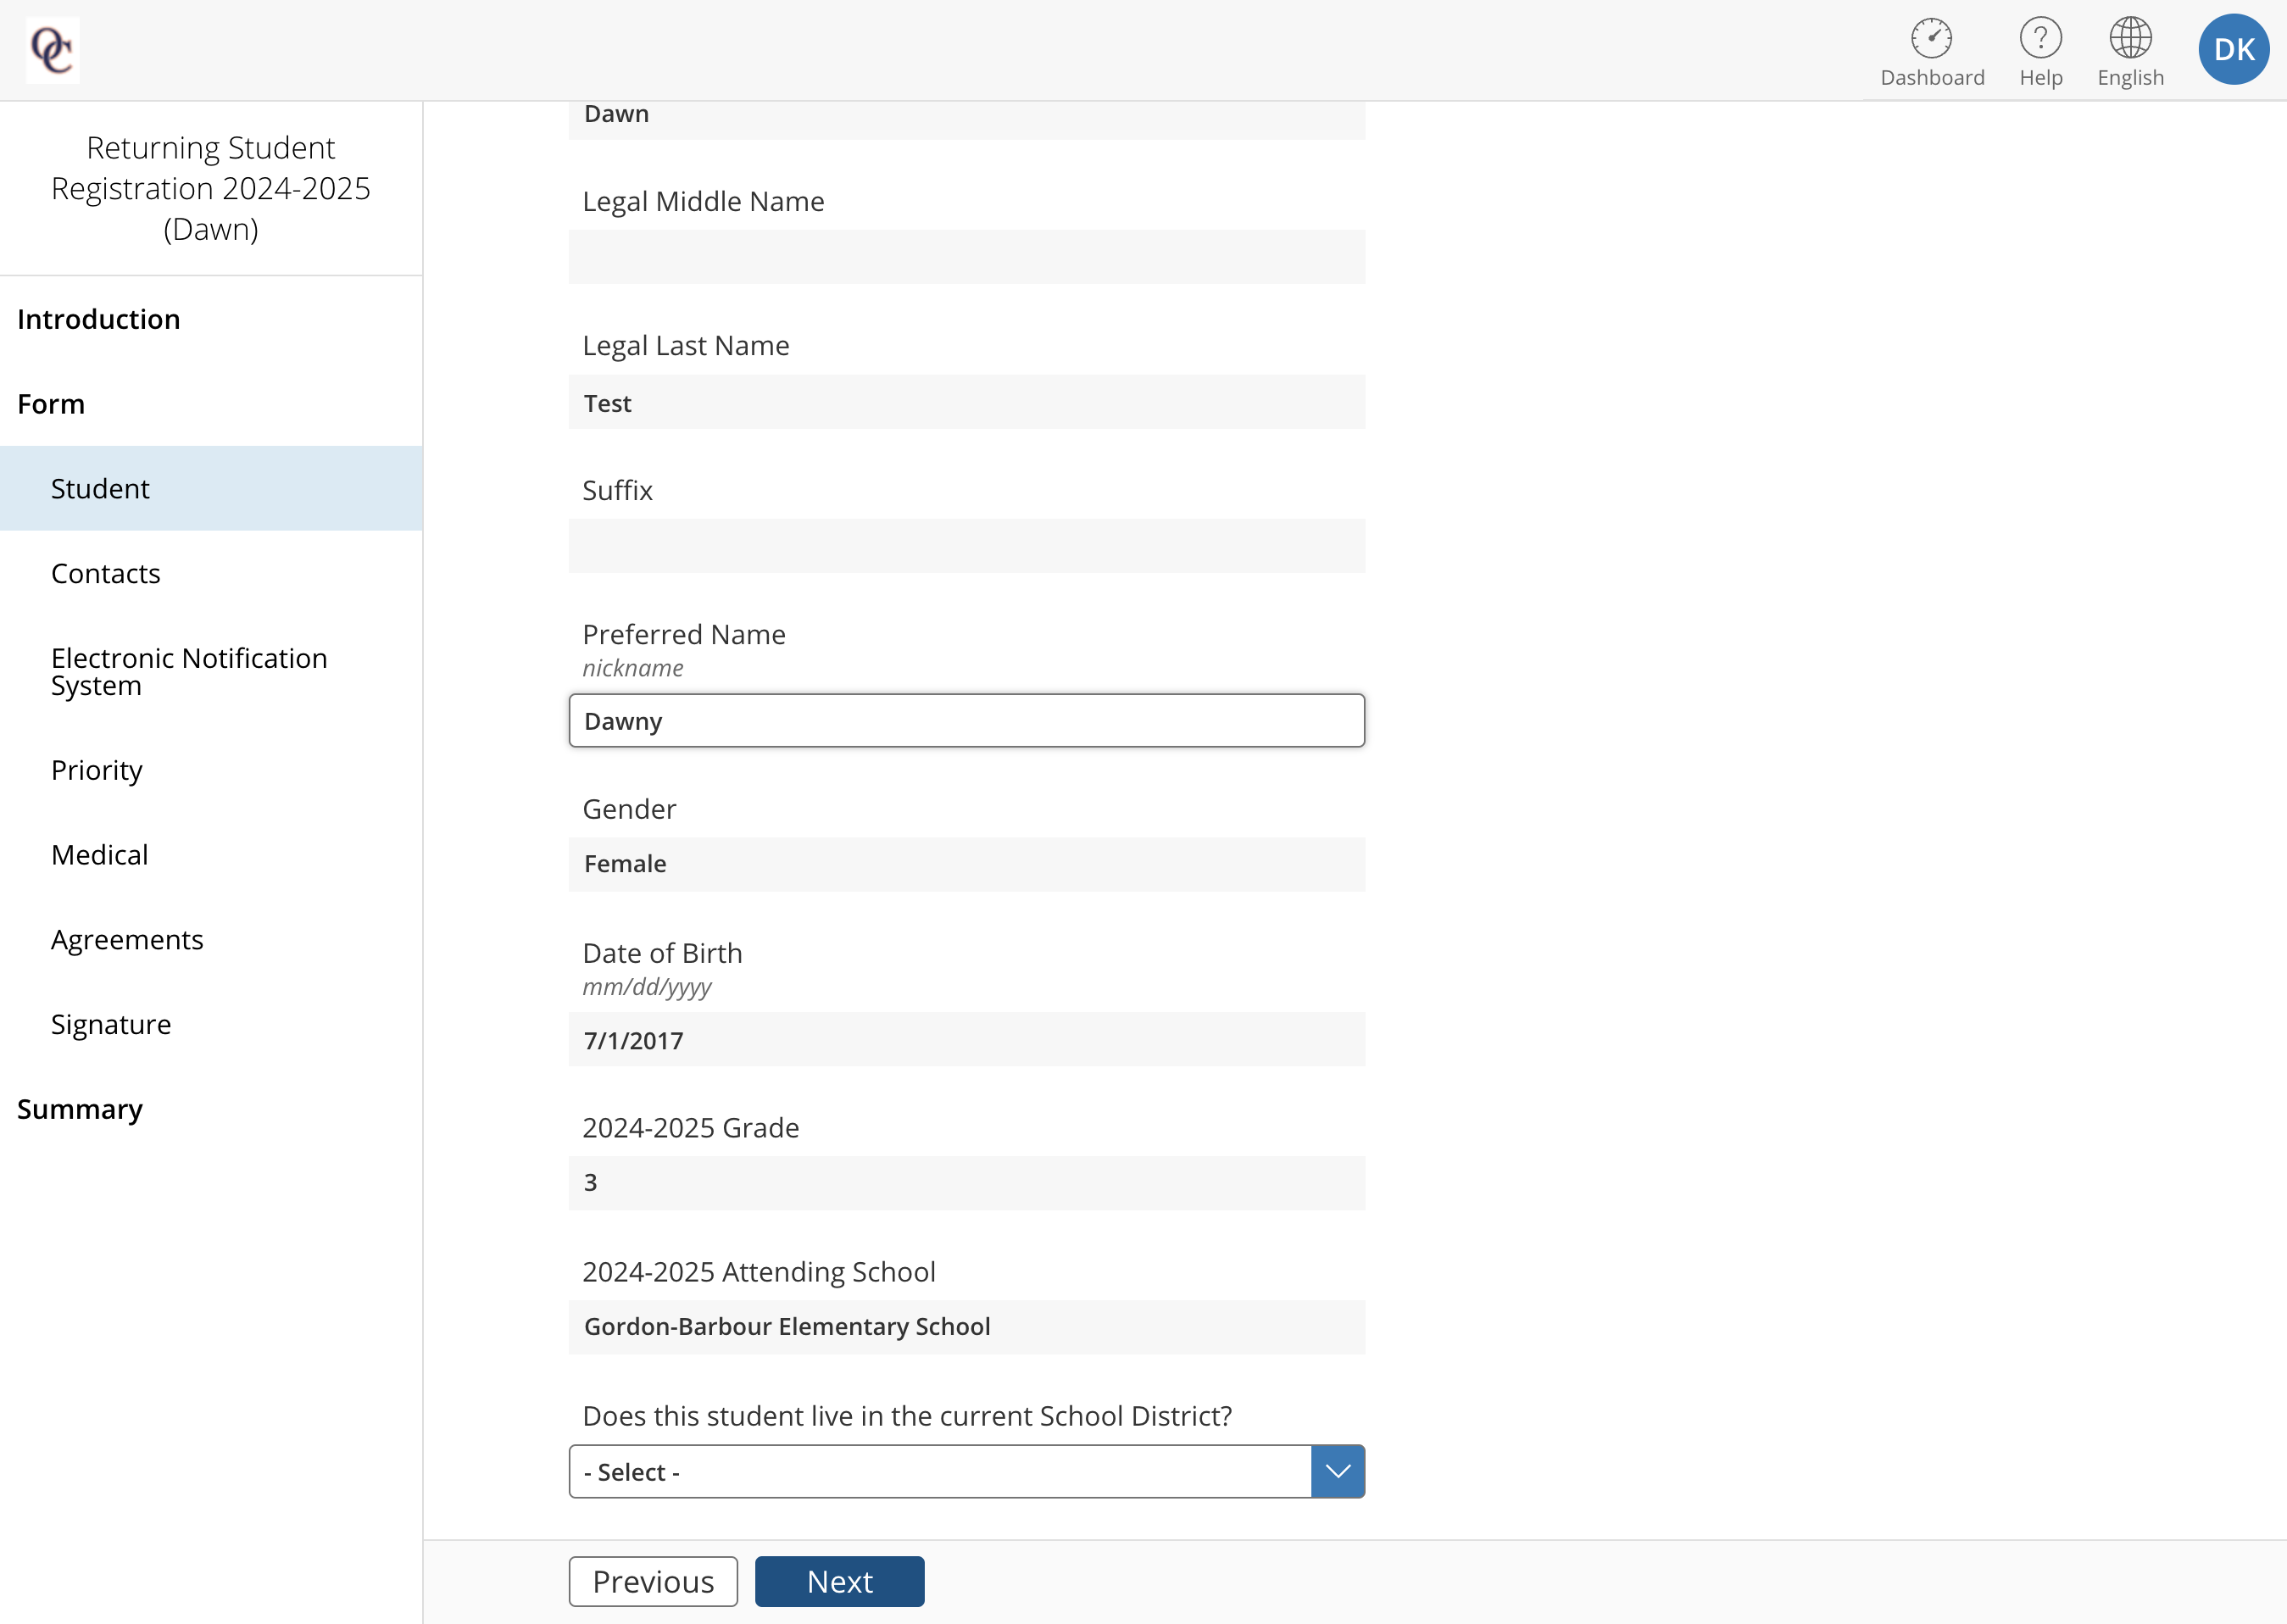
Task: Open the English language globe icon
Action: tap(2130, 39)
